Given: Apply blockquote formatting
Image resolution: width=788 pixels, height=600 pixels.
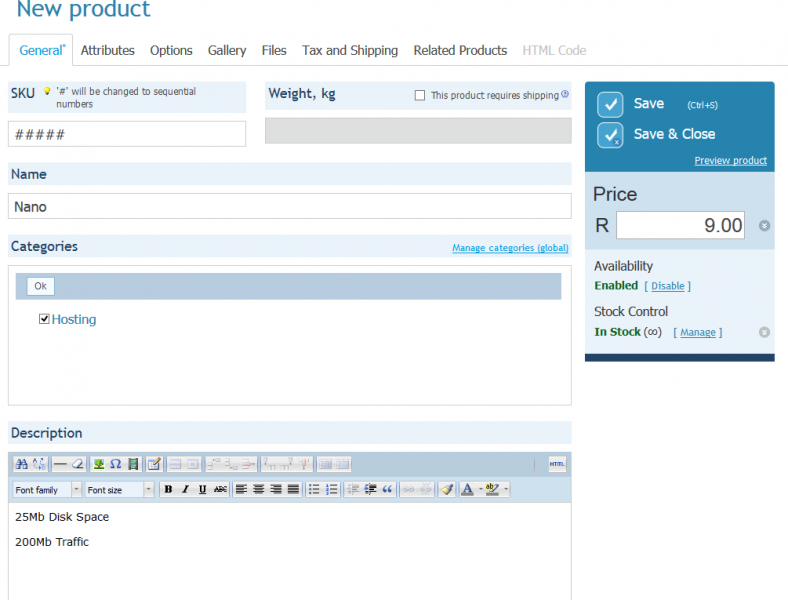Looking at the screenshot, I should [387, 489].
